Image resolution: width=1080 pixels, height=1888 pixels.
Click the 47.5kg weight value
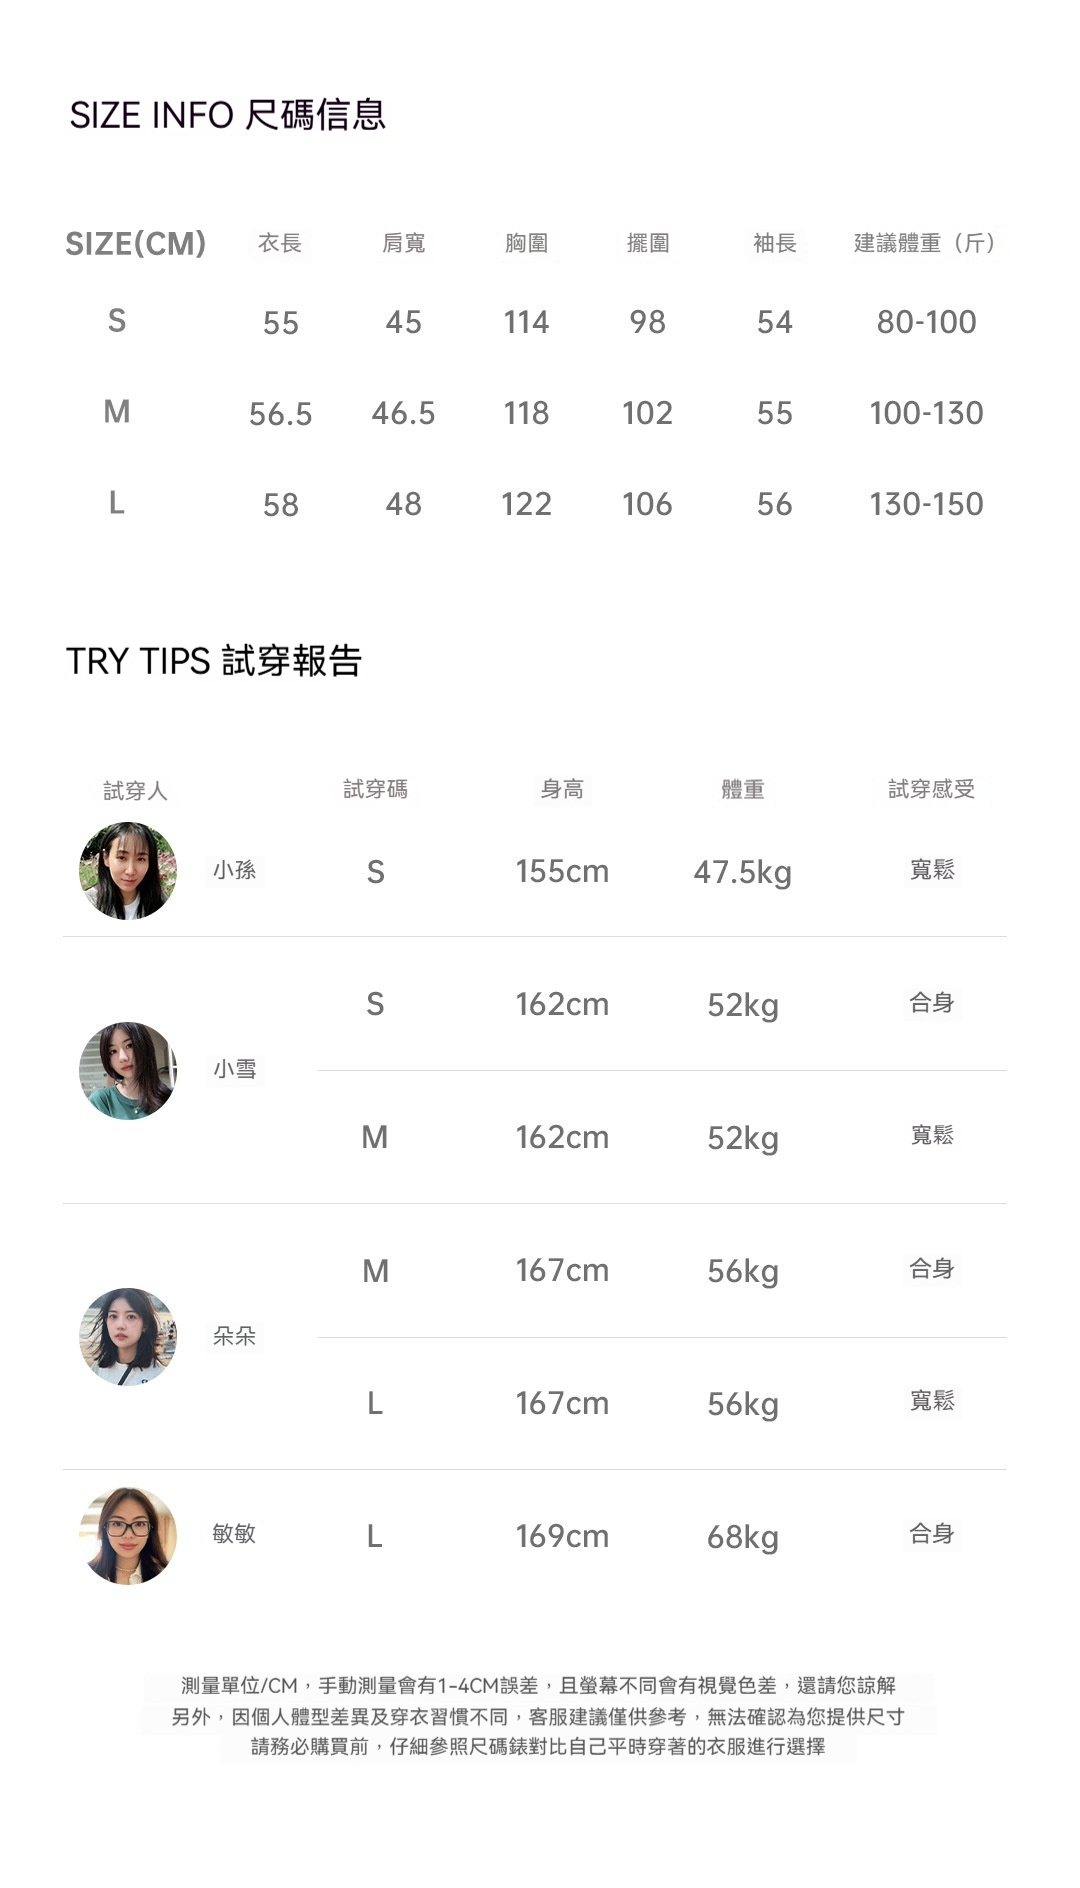[742, 872]
